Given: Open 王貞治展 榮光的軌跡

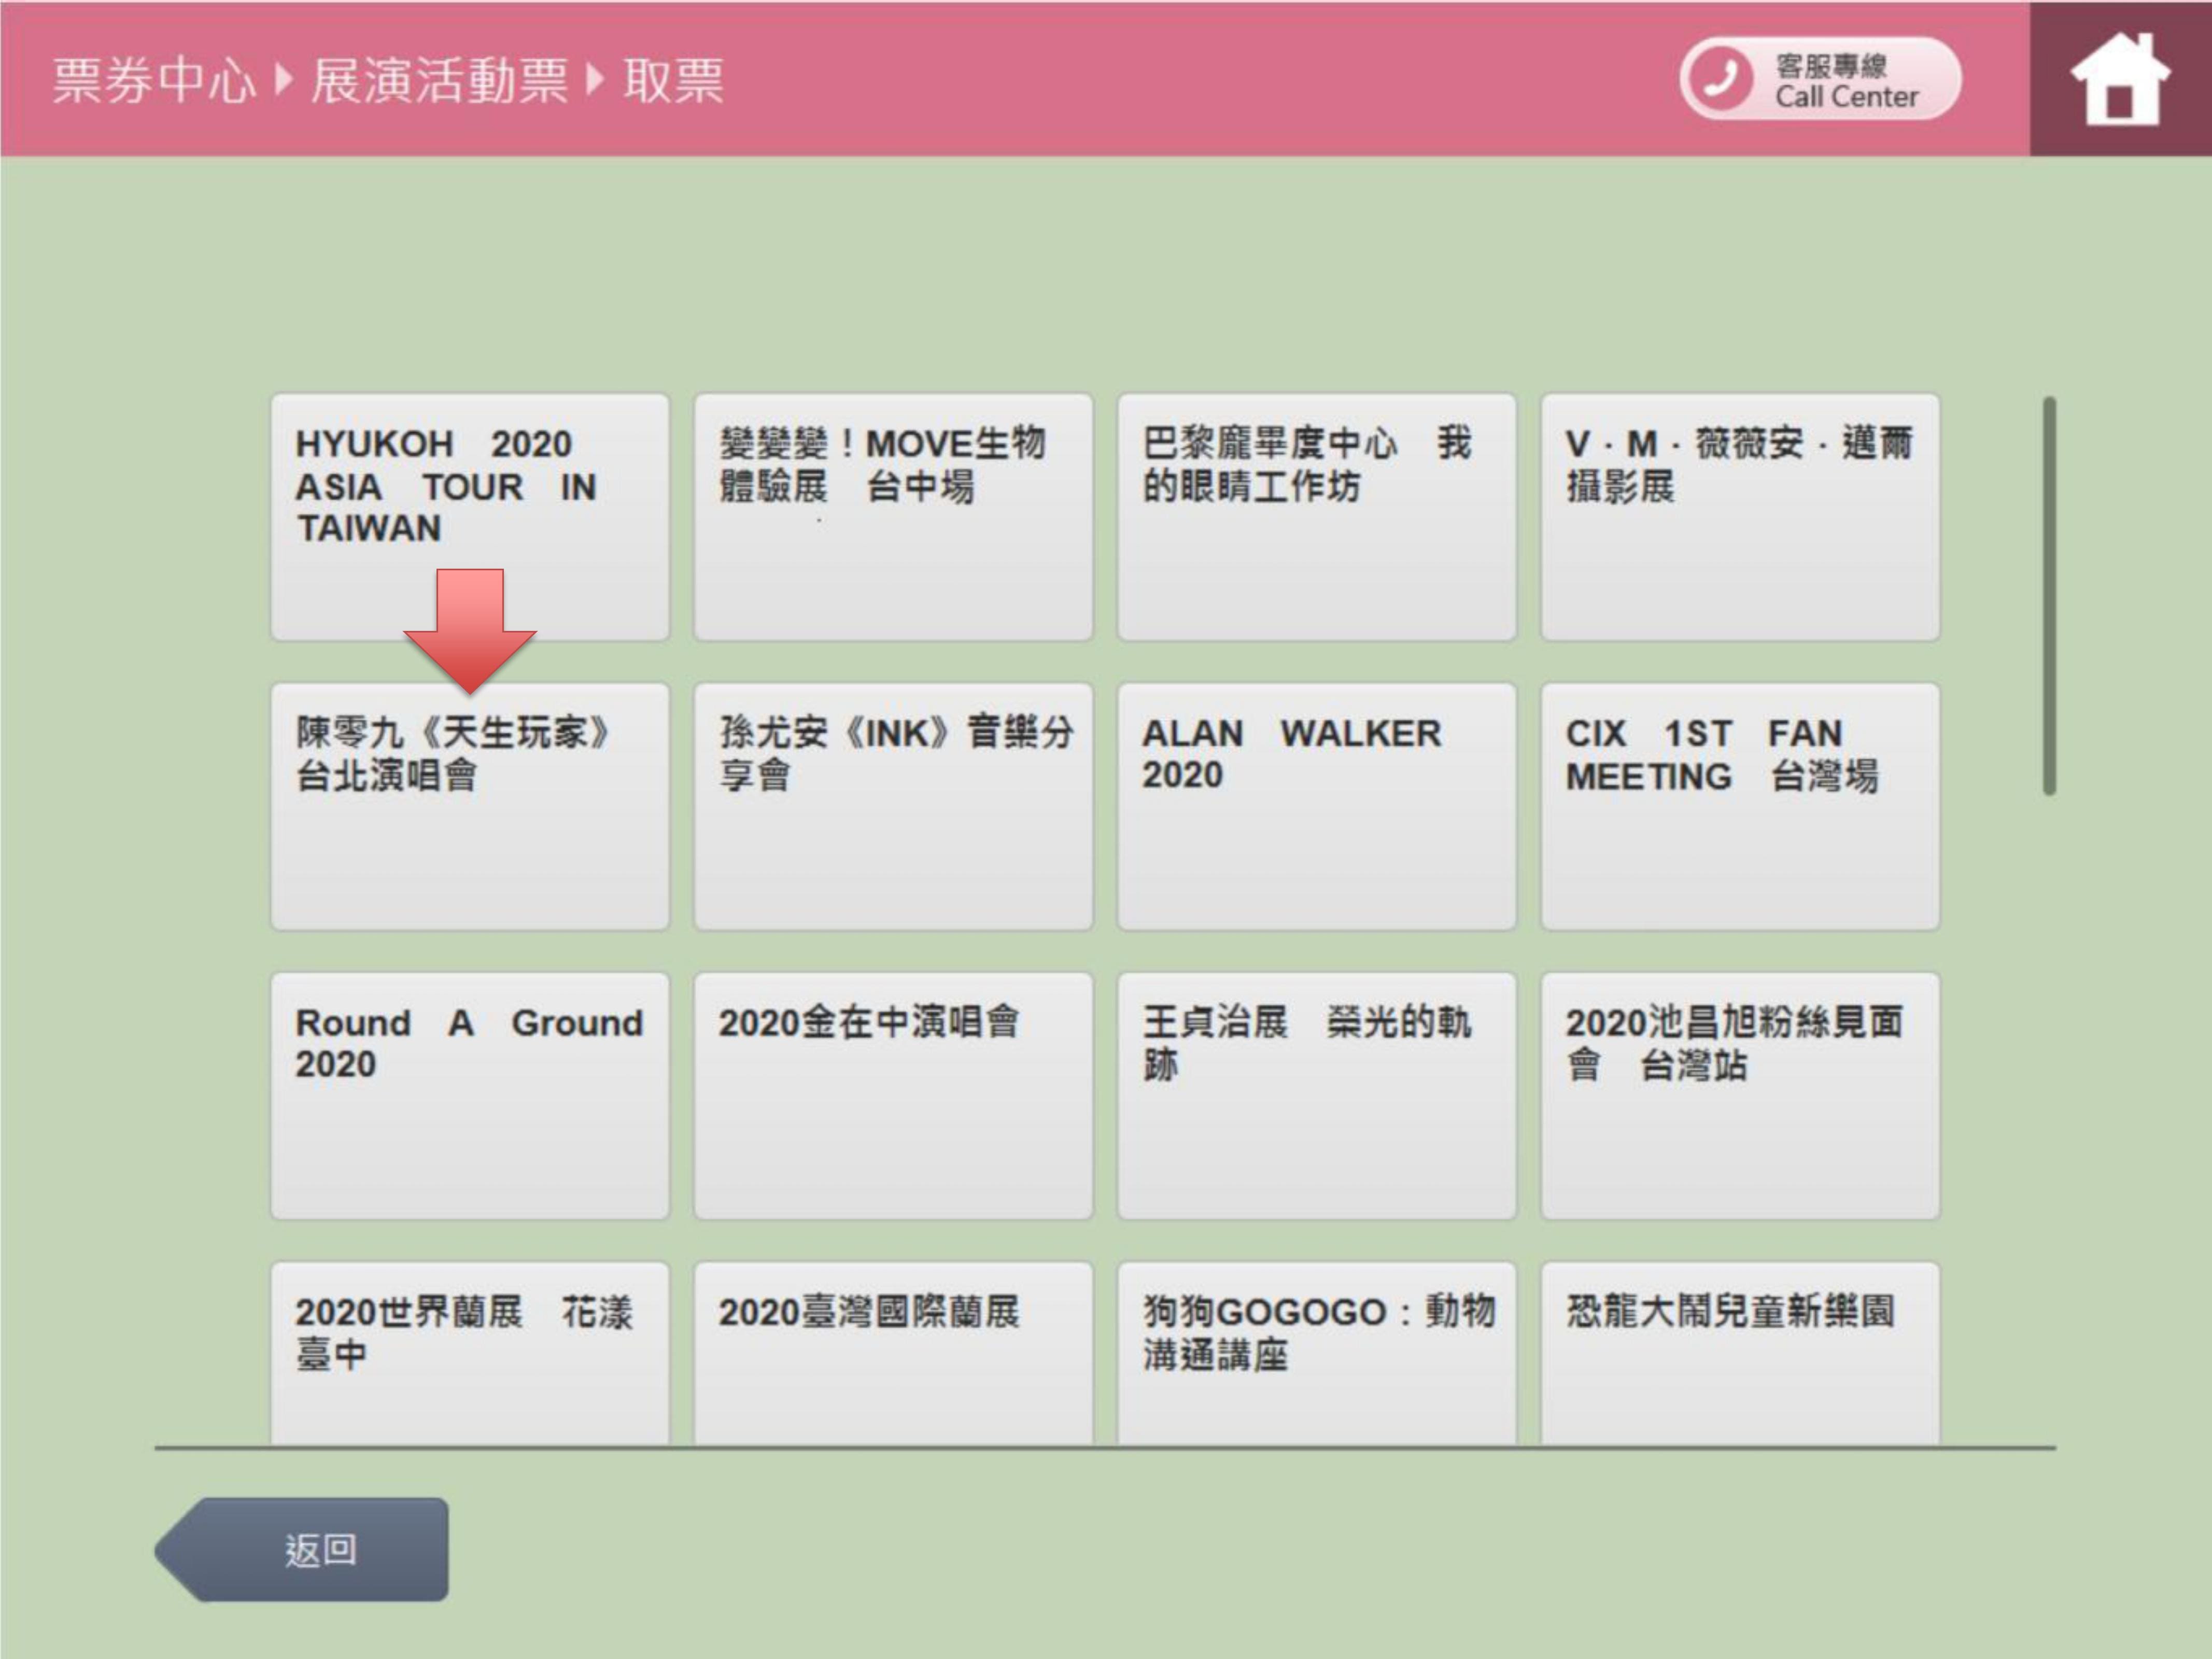Looking at the screenshot, I should 1316,1095.
